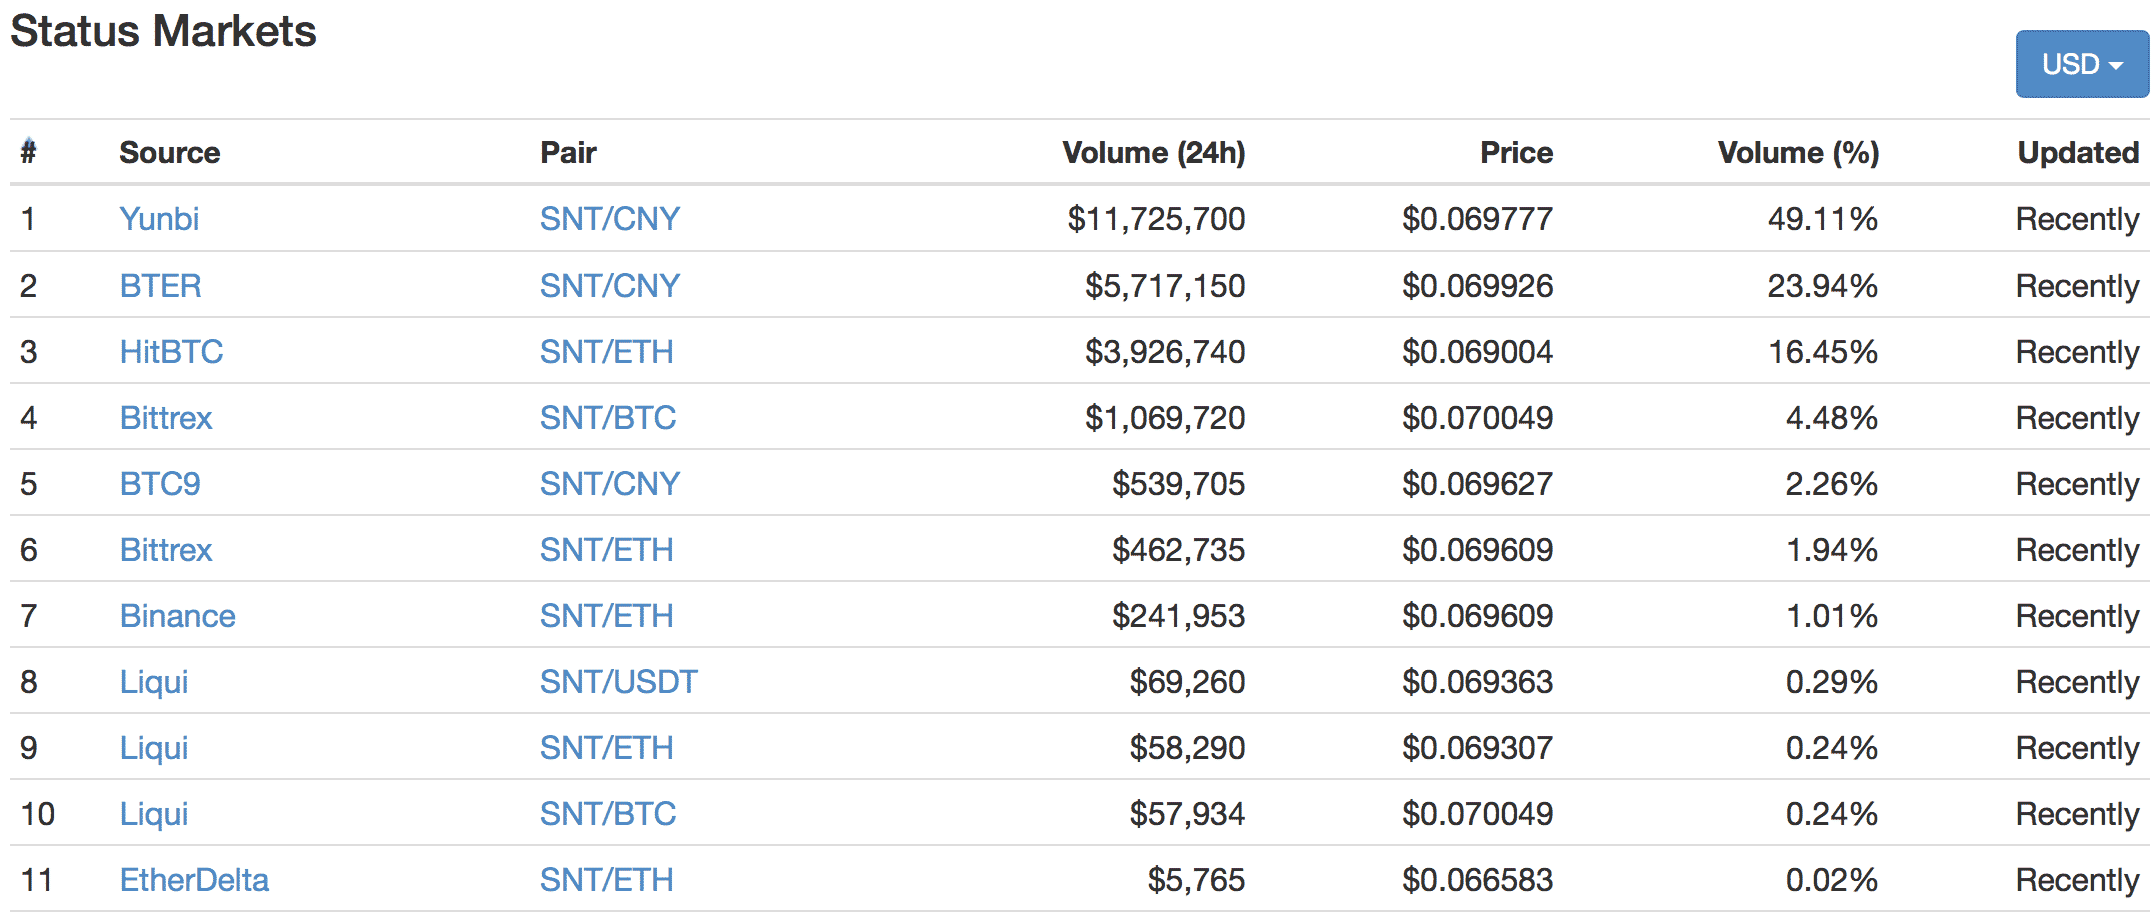This screenshot has height=912, width=2156.
Task: Sort table by Price column header
Action: tap(1516, 152)
